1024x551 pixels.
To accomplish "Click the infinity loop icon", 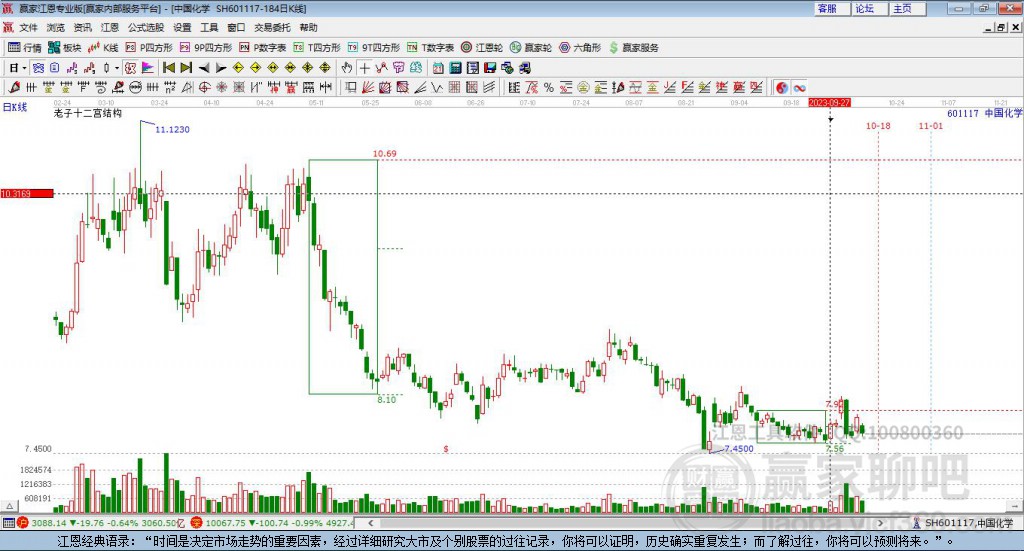I will tap(799, 87).
